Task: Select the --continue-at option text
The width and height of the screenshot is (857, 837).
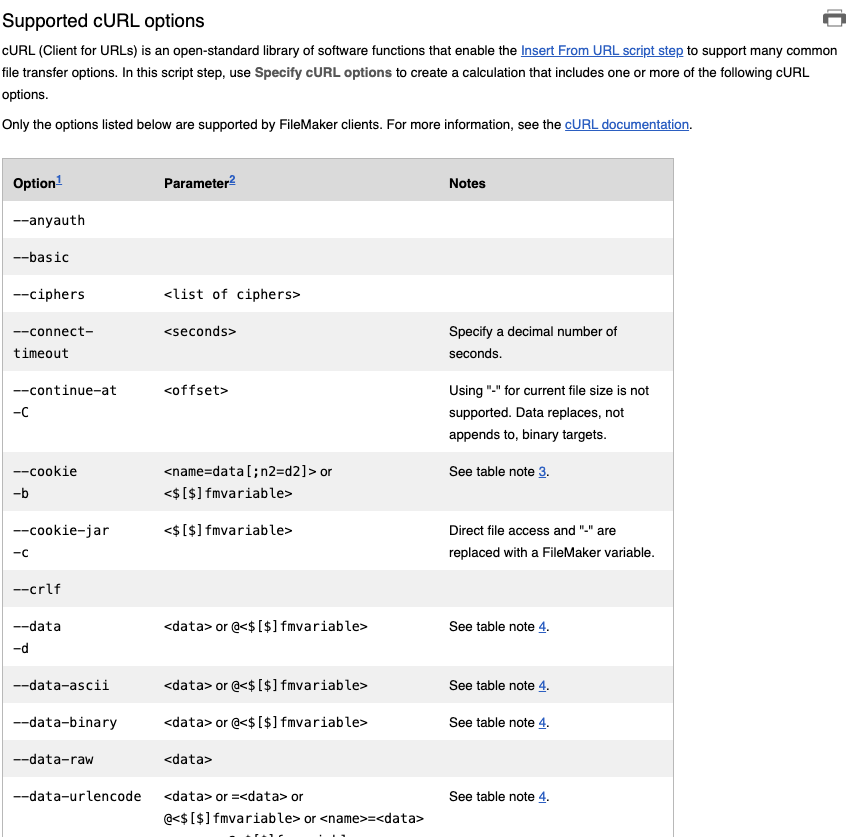Action: click(65, 391)
